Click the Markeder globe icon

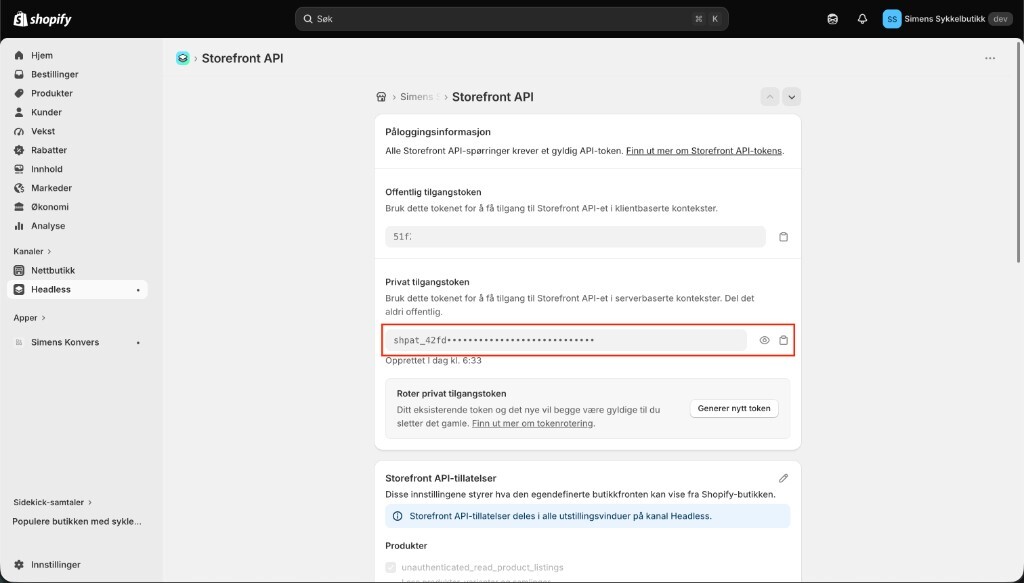[x=19, y=188]
